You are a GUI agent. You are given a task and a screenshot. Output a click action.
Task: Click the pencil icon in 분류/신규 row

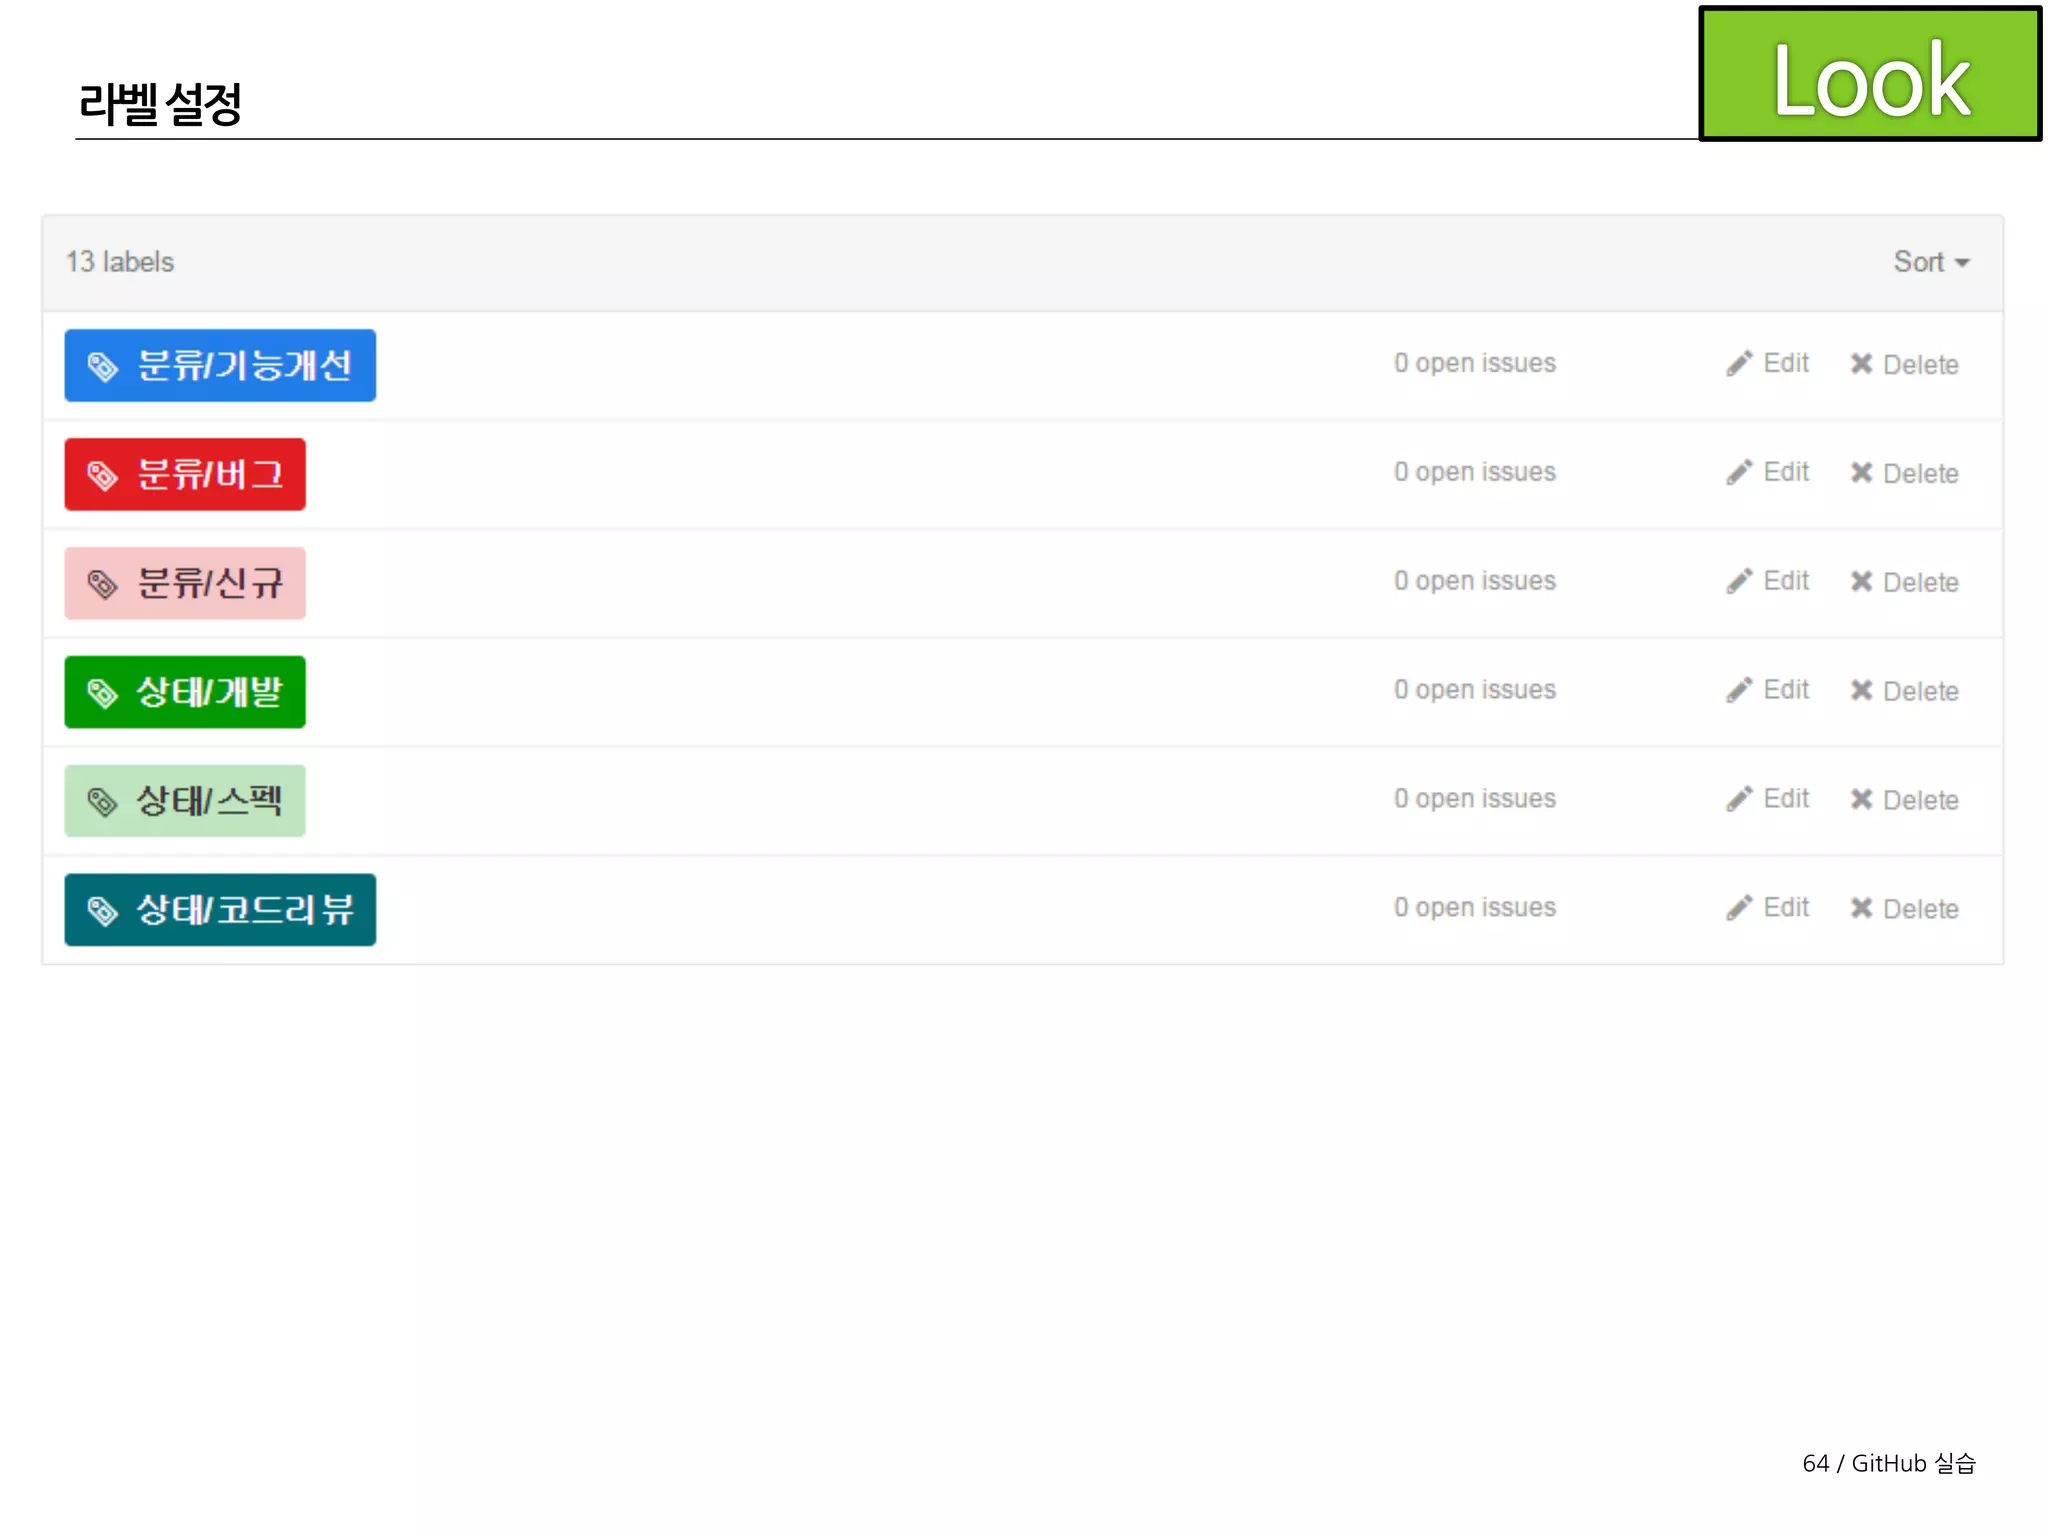point(1739,581)
